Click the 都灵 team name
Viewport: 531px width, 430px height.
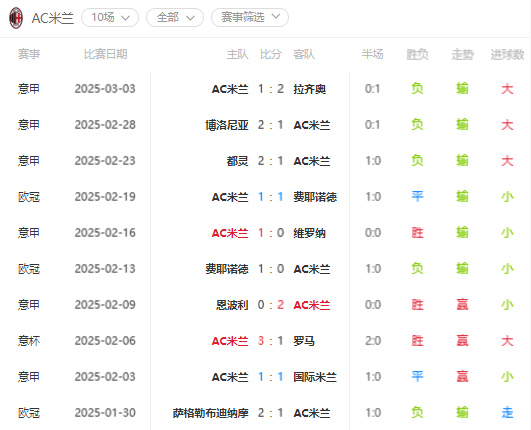[237, 161]
